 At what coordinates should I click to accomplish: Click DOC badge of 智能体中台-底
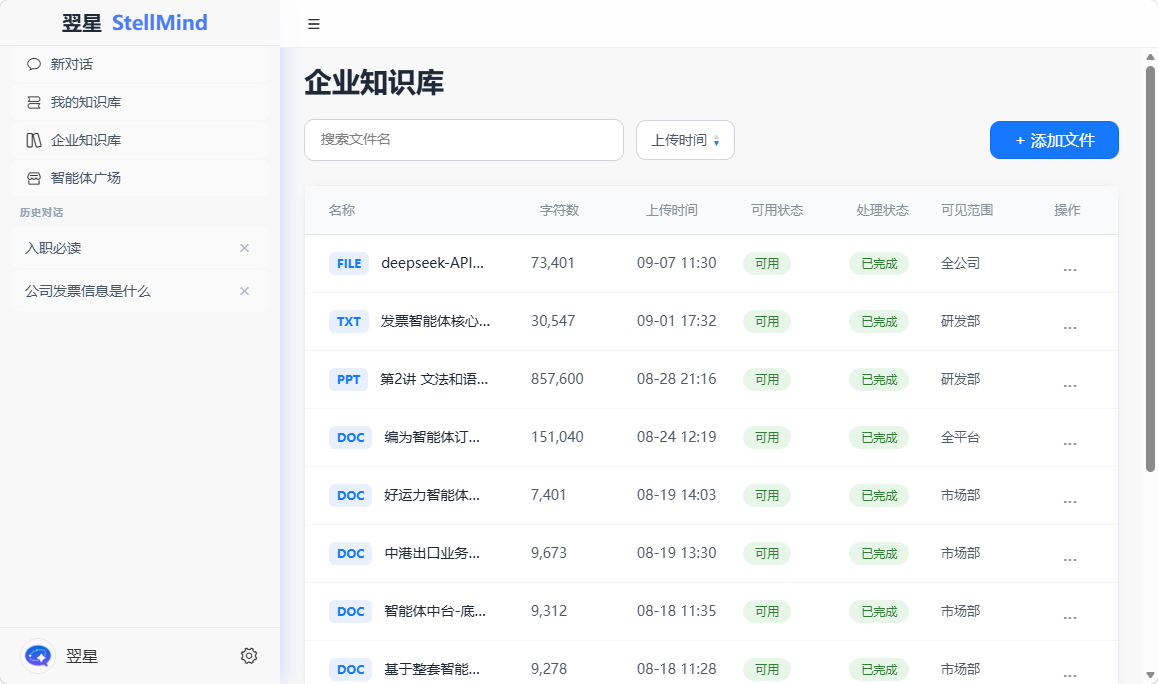click(350, 612)
